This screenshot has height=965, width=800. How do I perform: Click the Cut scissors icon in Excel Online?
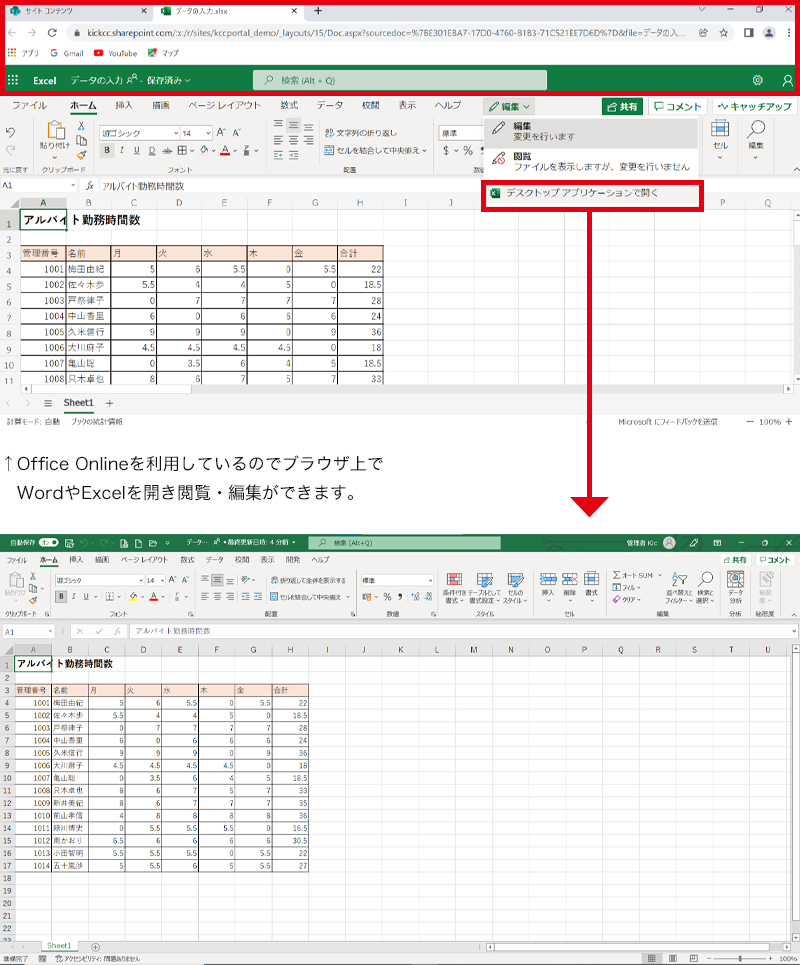click(81, 126)
